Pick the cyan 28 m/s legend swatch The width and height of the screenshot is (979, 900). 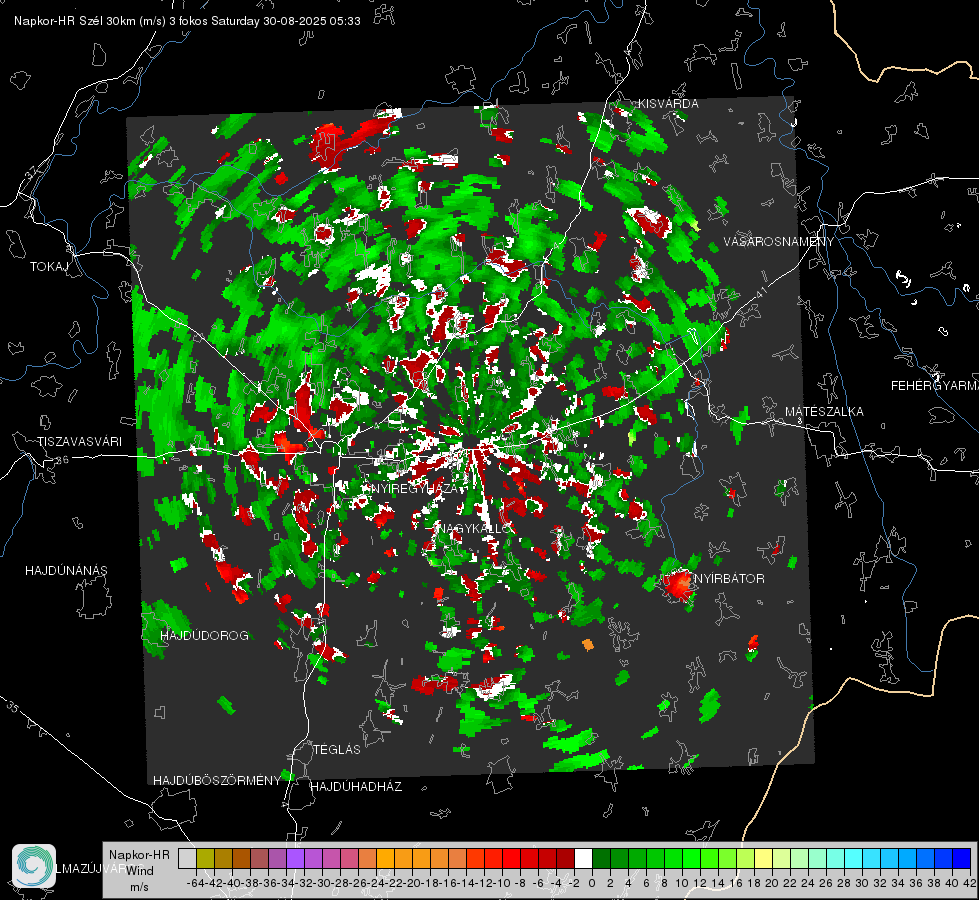(854, 858)
